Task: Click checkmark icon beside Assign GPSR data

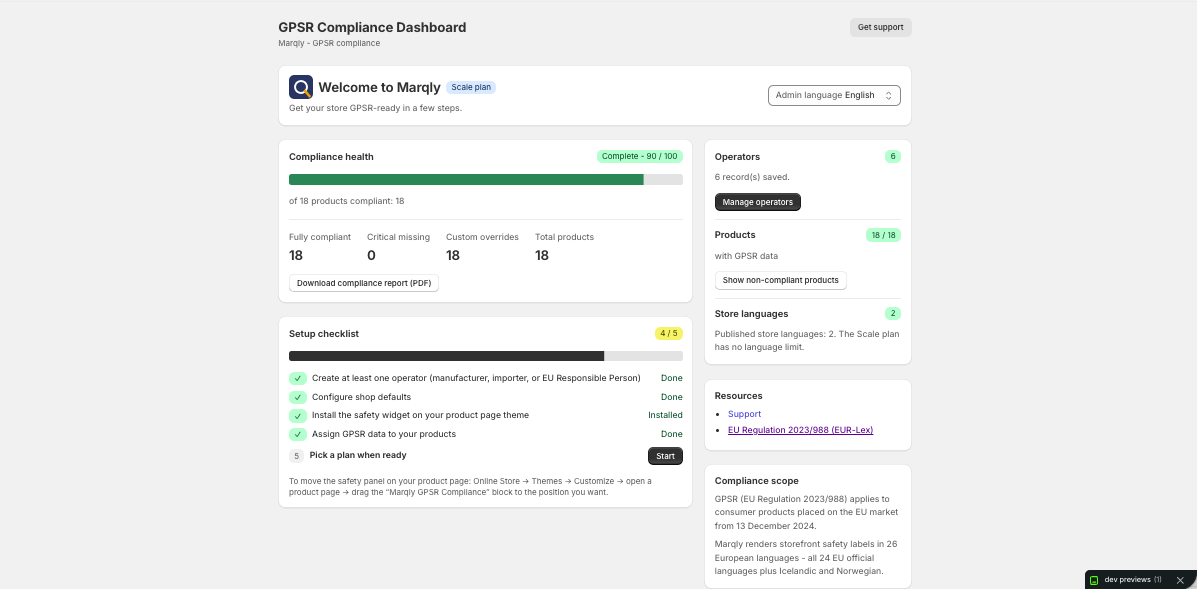Action: pyautogui.click(x=298, y=435)
